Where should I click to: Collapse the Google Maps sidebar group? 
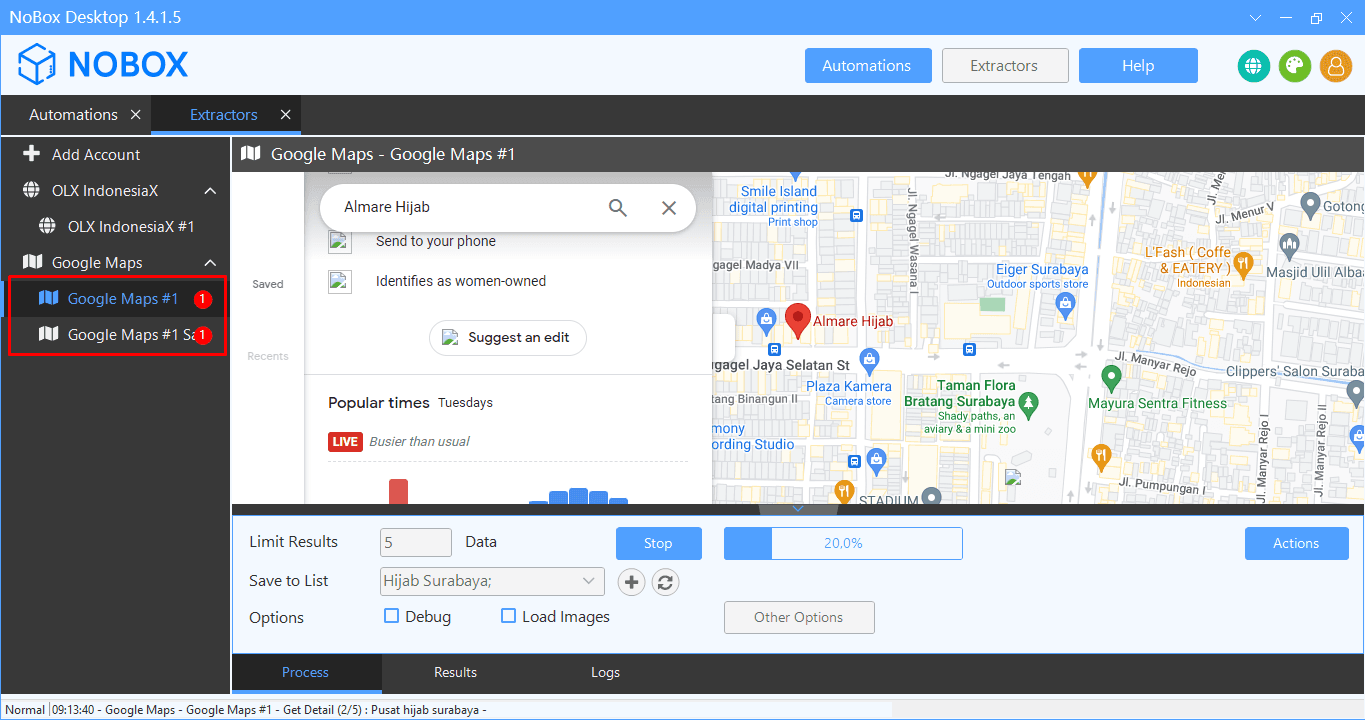pyautogui.click(x=210, y=263)
